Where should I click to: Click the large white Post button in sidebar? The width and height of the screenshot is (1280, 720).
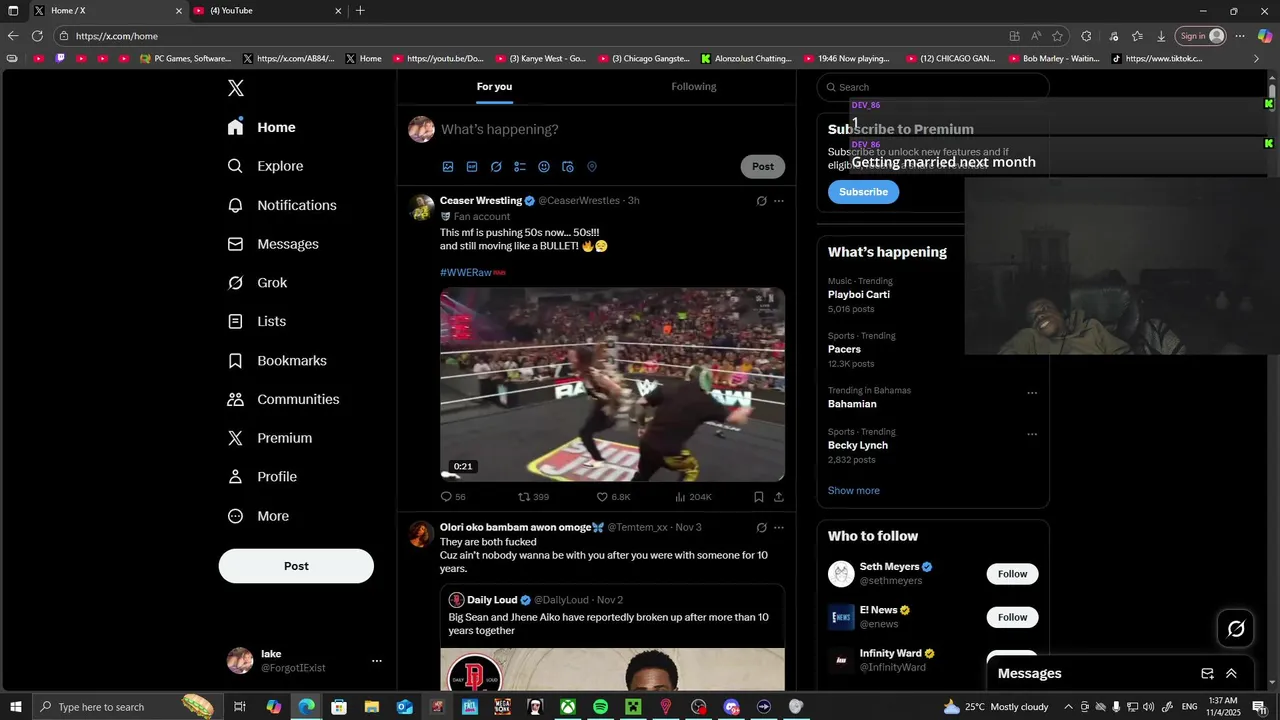296,566
